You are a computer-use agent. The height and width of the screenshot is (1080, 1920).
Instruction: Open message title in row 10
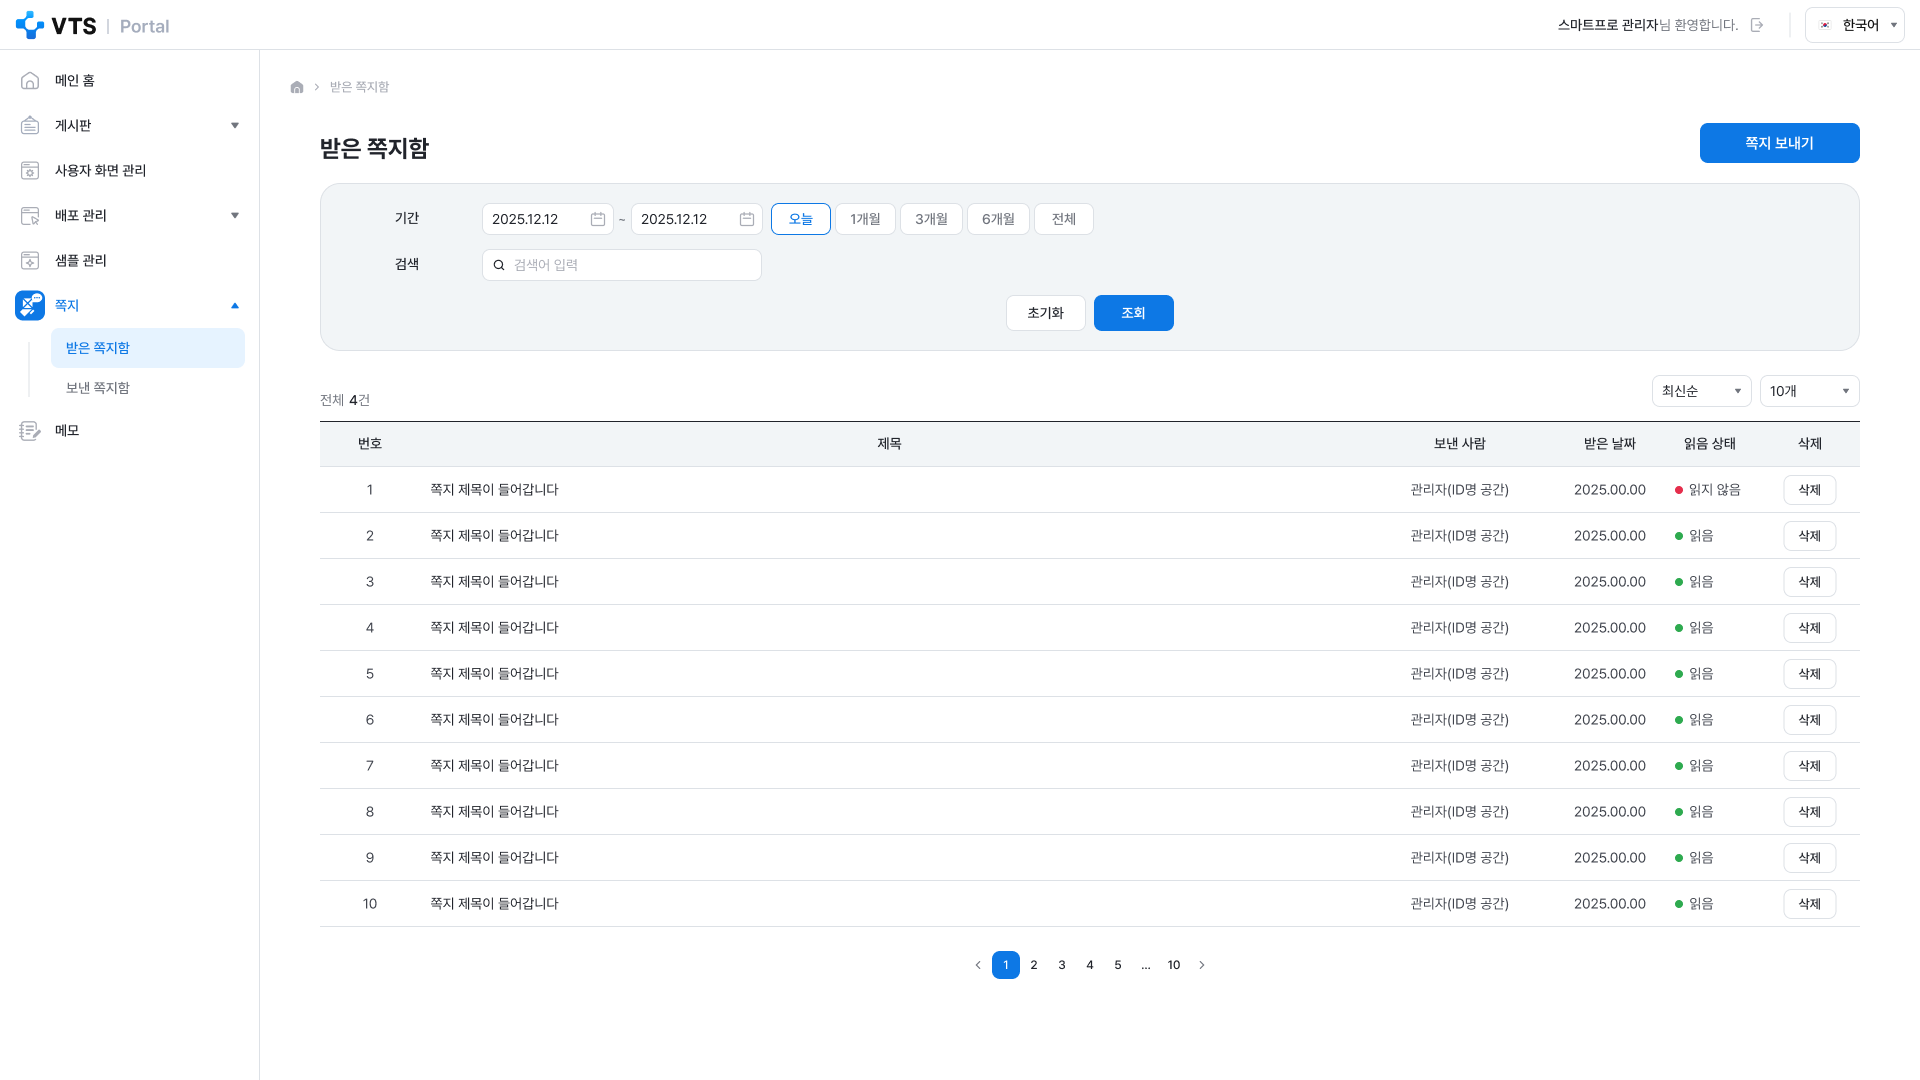coord(494,904)
